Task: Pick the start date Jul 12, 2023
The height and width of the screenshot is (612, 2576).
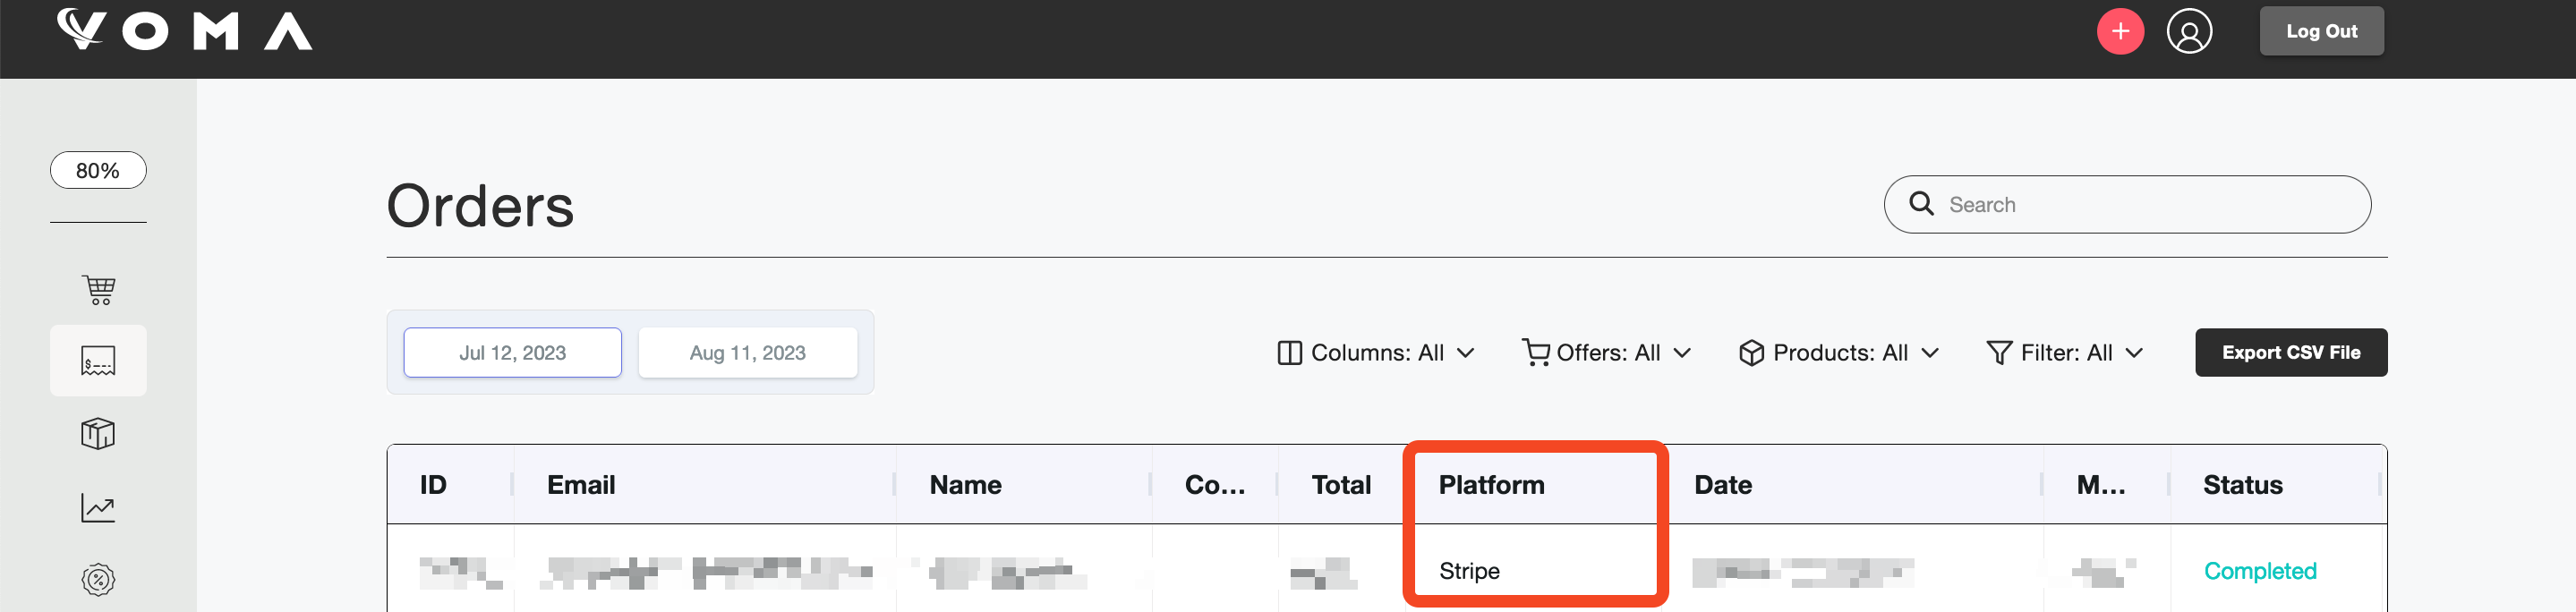Action: 512,353
